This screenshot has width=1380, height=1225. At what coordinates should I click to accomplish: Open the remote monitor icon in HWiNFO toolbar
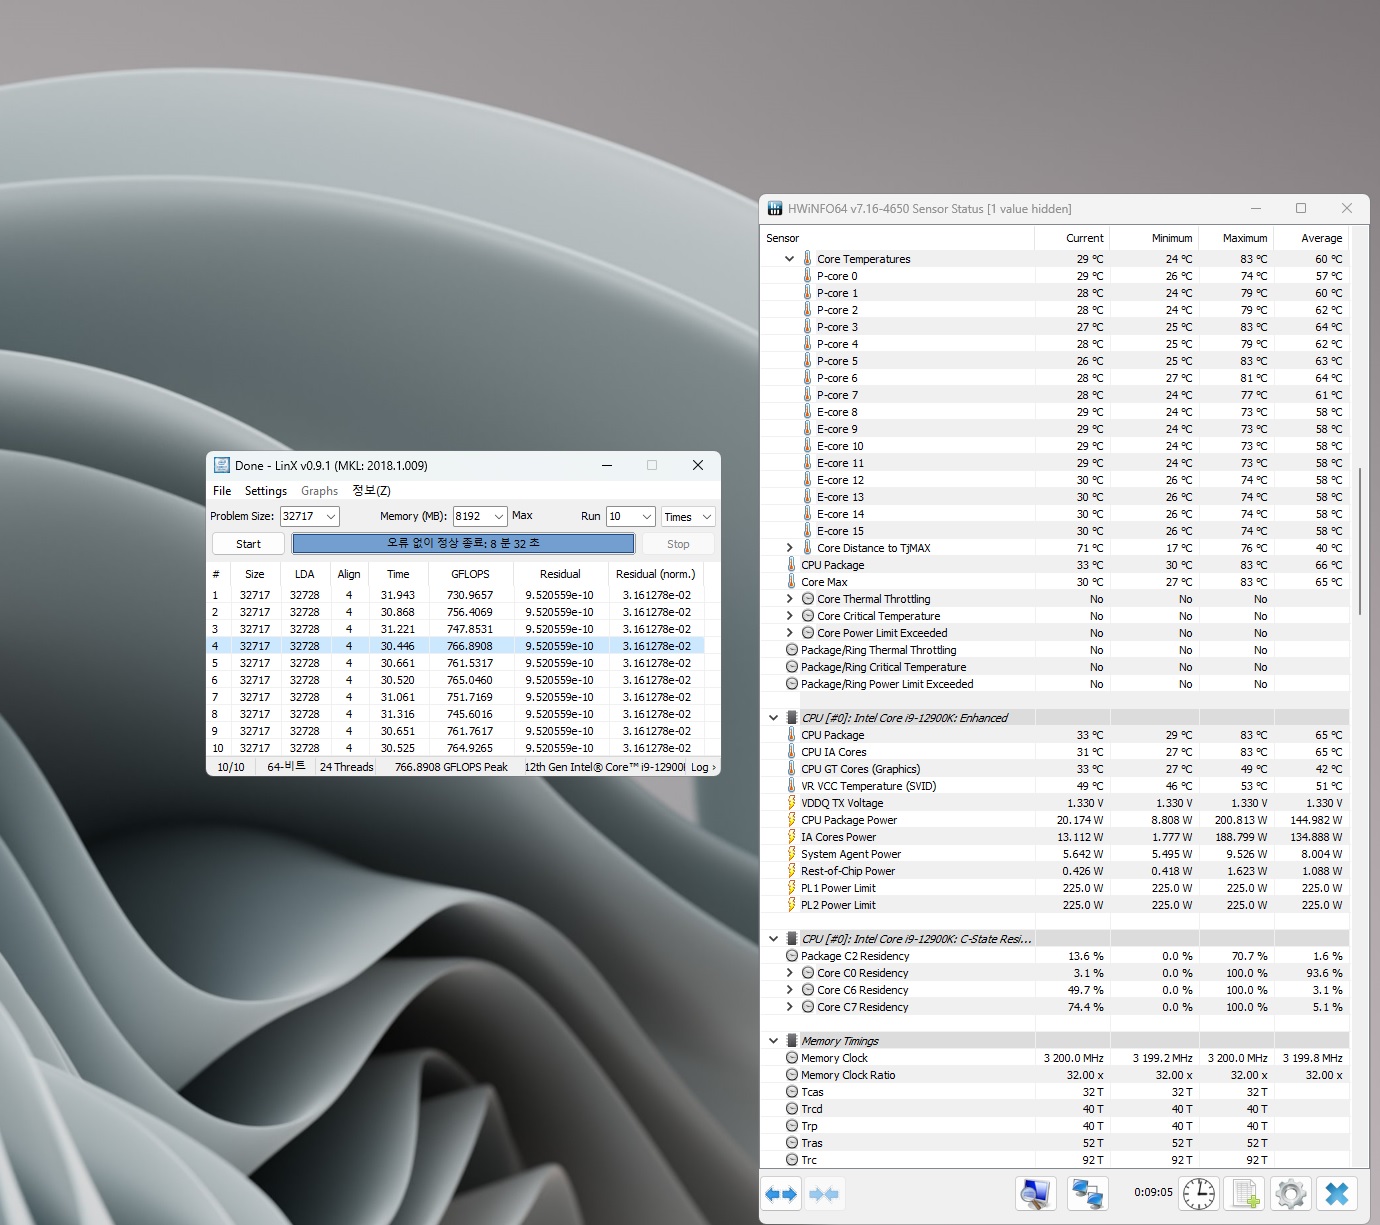point(1035,1194)
